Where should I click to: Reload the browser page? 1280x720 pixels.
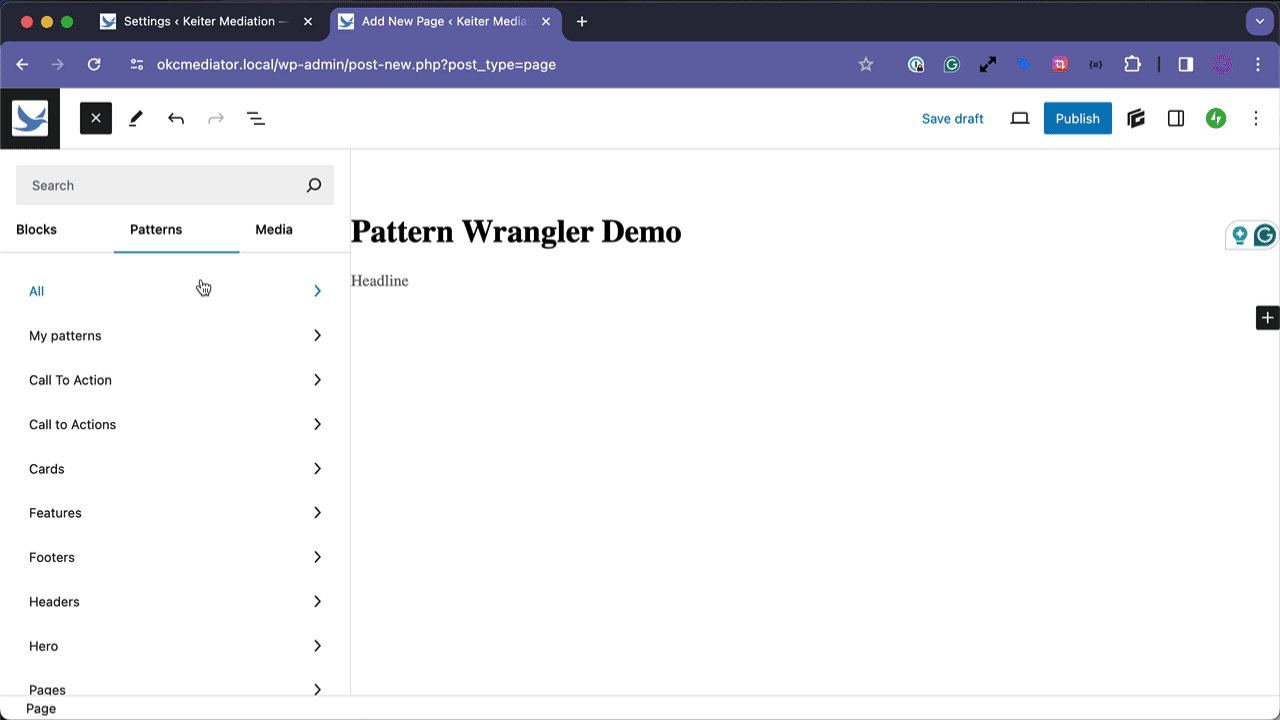click(94, 64)
